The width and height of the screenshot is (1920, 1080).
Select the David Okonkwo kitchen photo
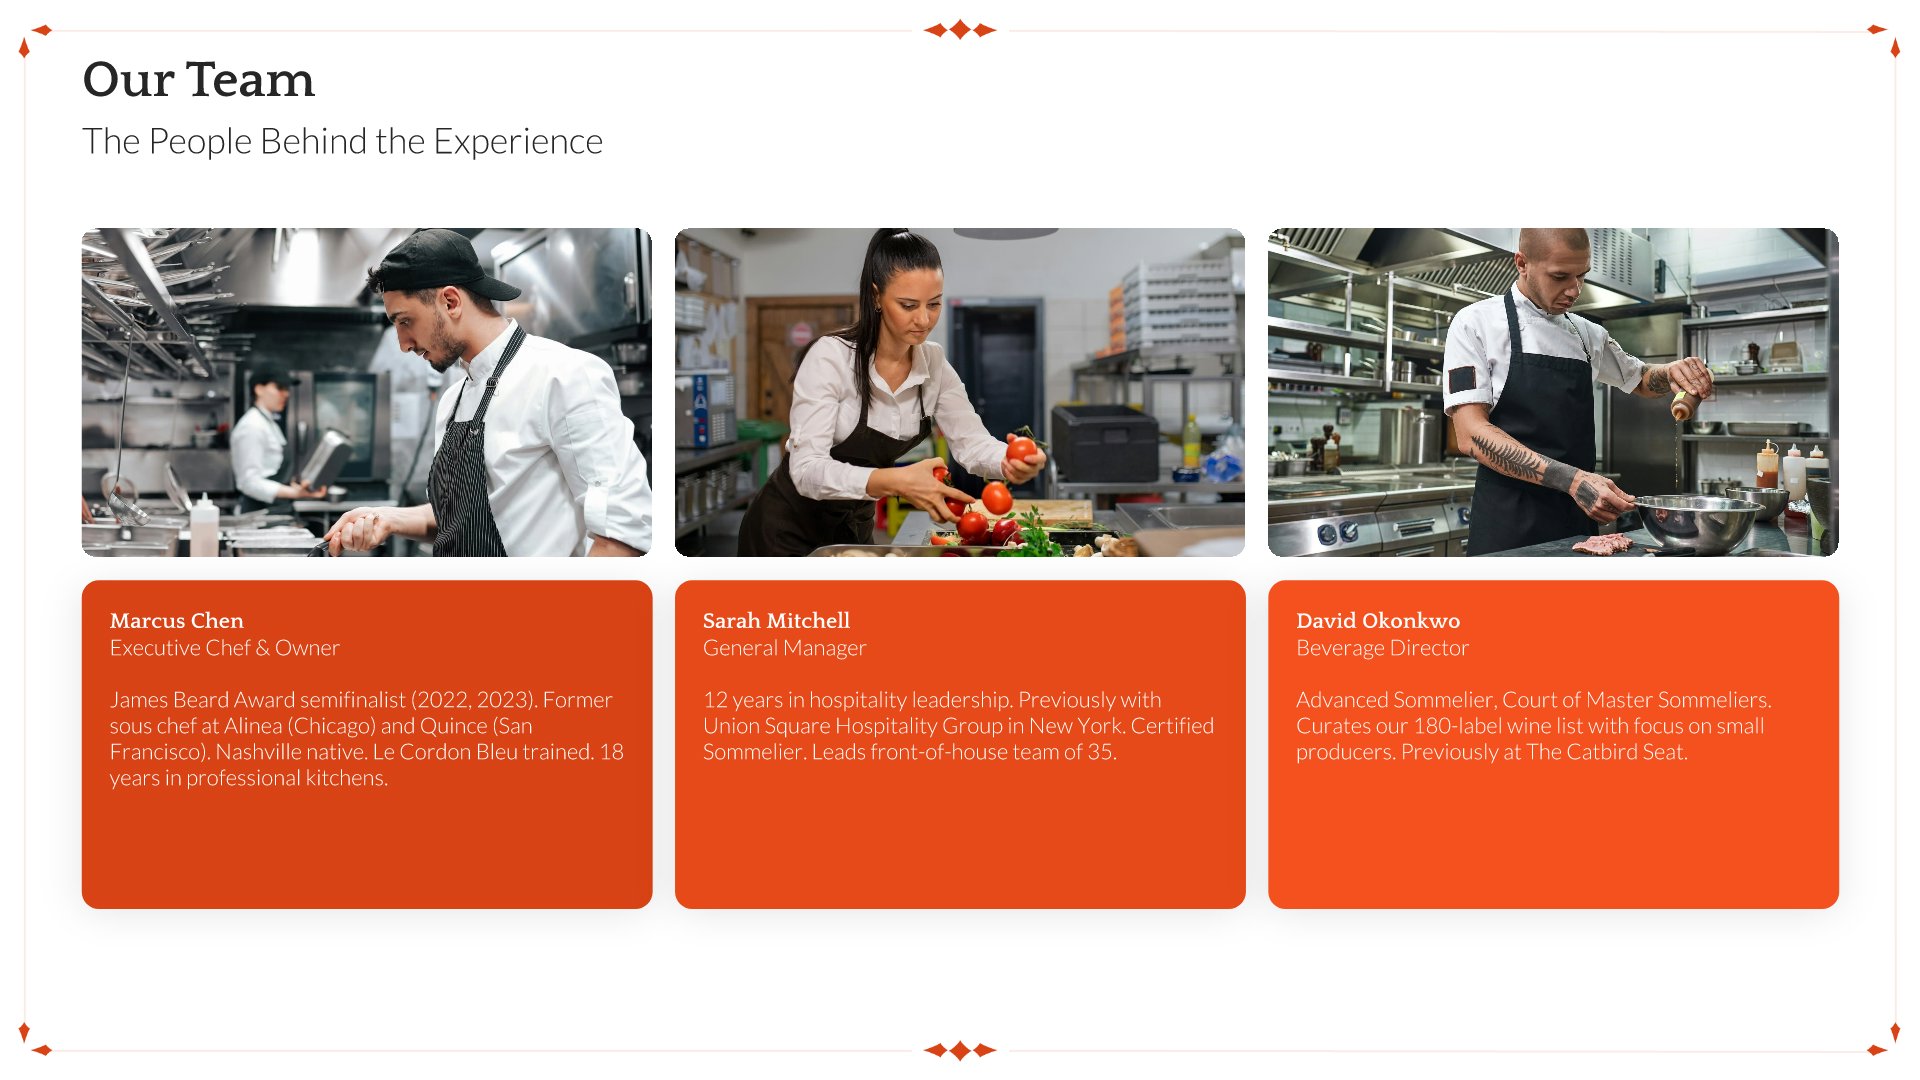click(1553, 392)
